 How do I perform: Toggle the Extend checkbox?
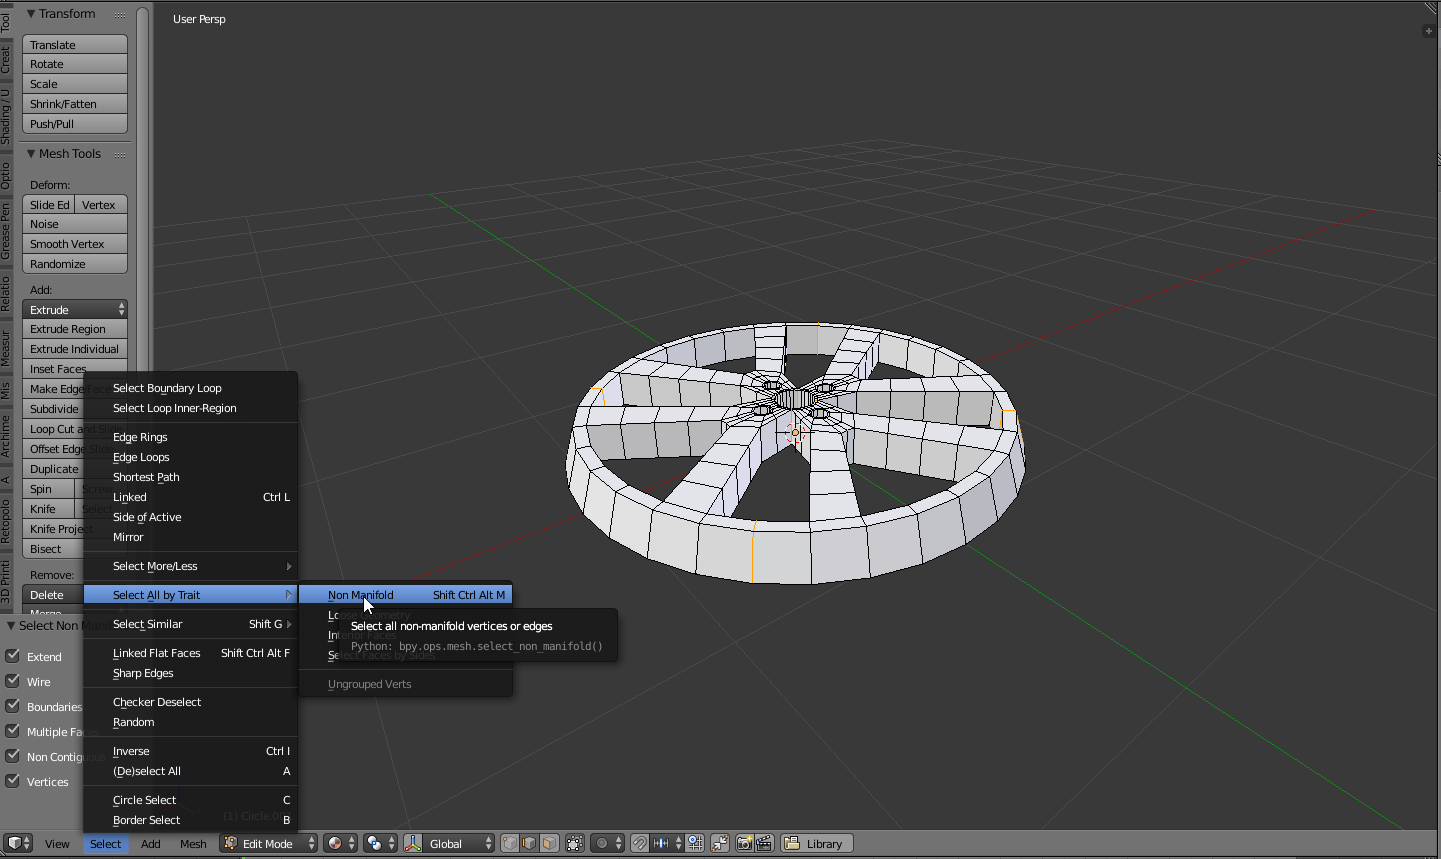(13, 656)
